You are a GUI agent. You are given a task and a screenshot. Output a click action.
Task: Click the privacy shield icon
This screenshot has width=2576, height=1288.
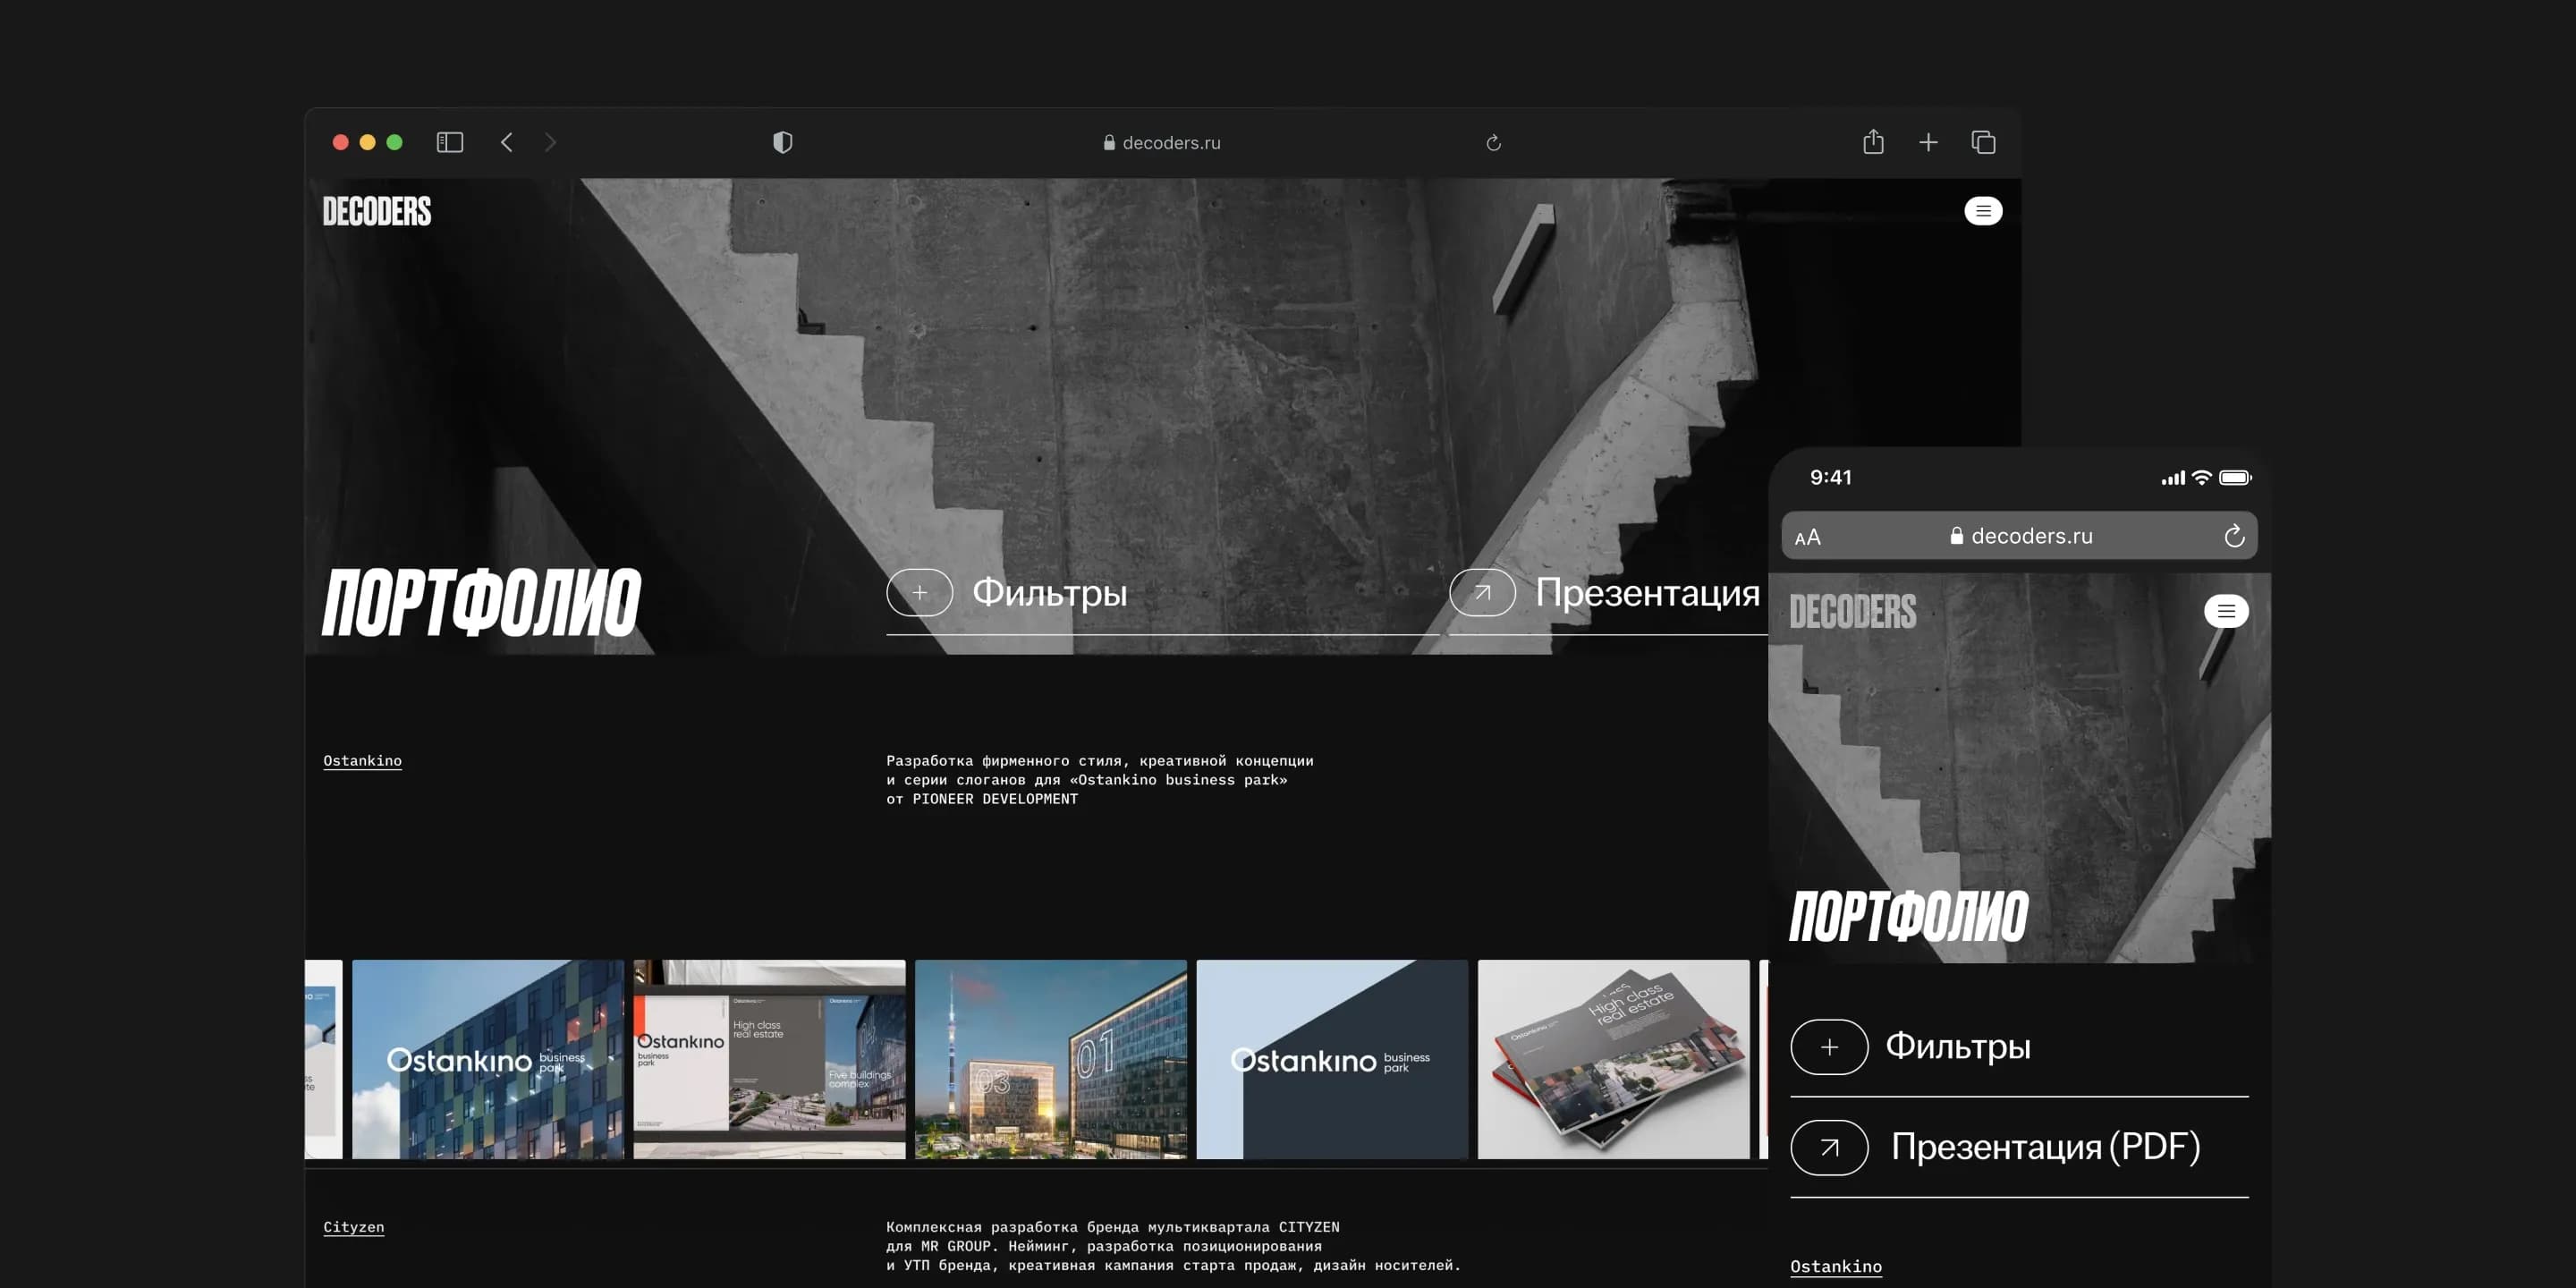[x=783, y=142]
